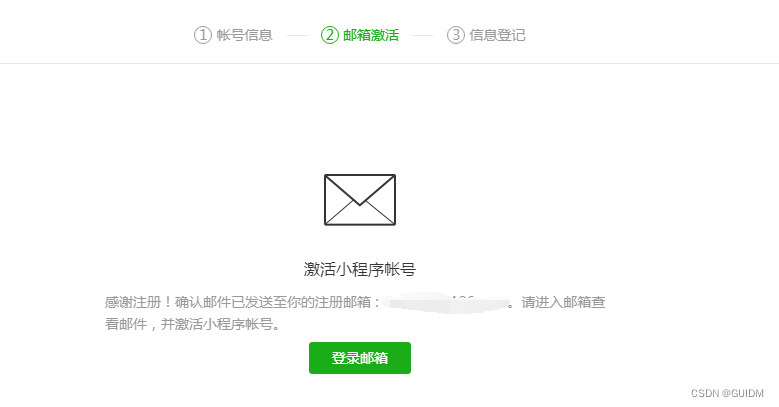The height and width of the screenshot is (407, 779).
Task: Select the 信息登记 step label
Action: click(x=497, y=35)
